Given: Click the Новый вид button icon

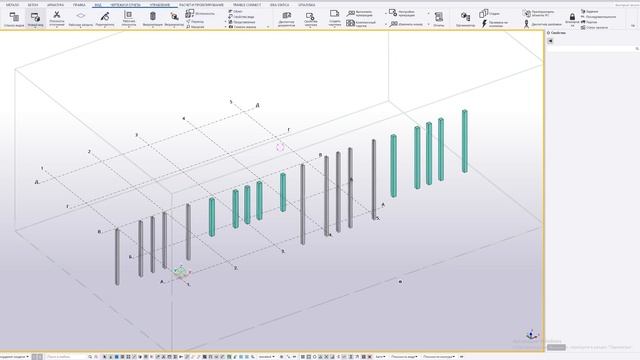Looking at the screenshot, I should point(36,17).
